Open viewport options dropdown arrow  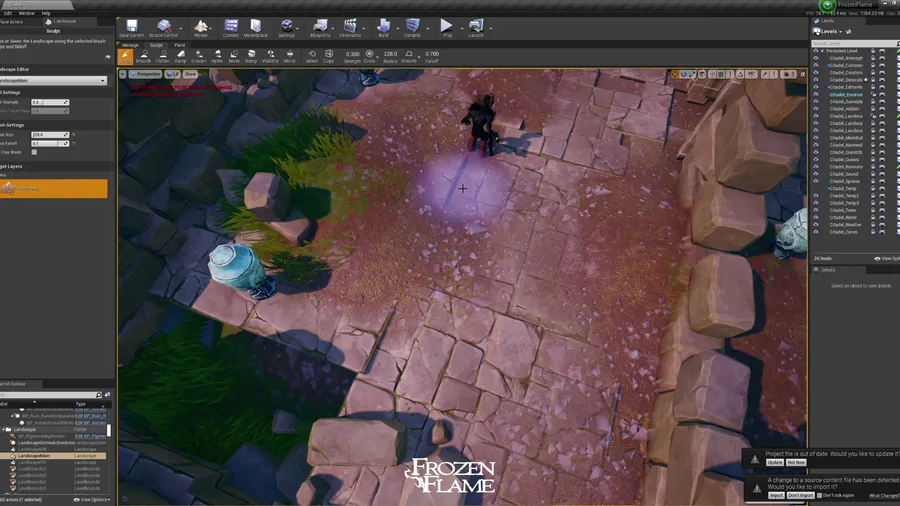coord(123,74)
